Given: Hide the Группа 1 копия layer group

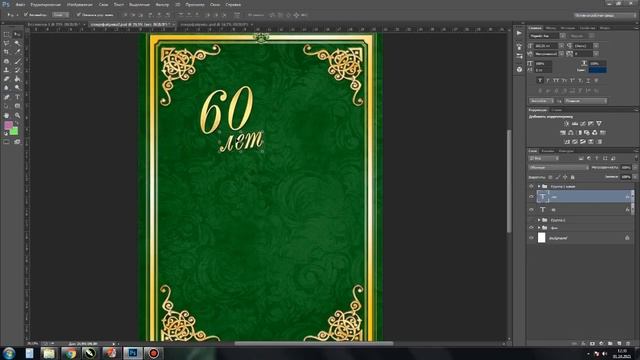Looking at the screenshot, I should click(x=531, y=186).
